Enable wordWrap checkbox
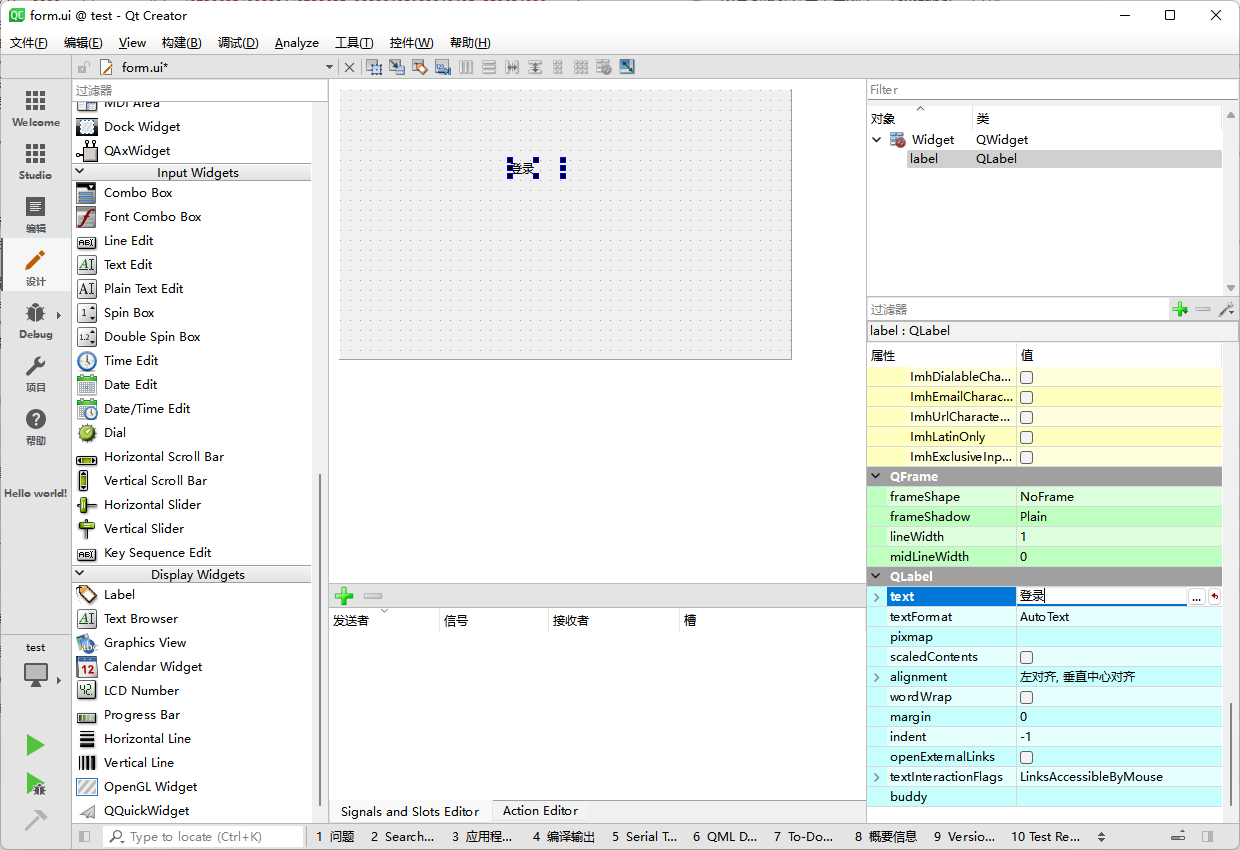The width and height of the screenshot is (1240, 850). coord(1026,697)
